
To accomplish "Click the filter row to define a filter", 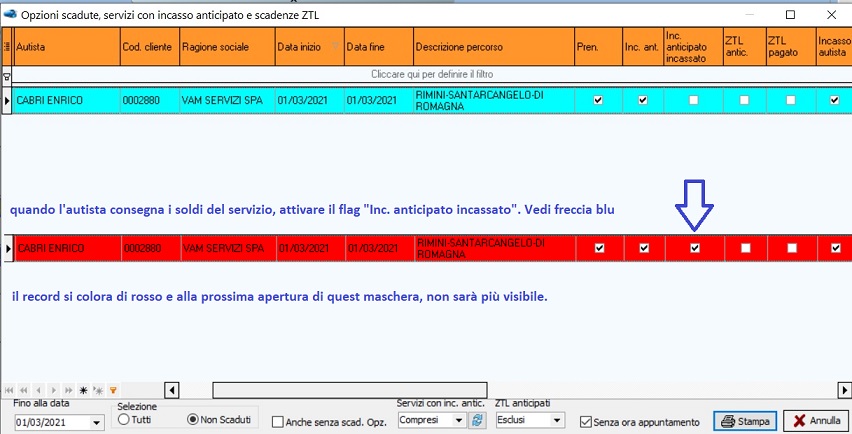I will (x=432, y=74).
